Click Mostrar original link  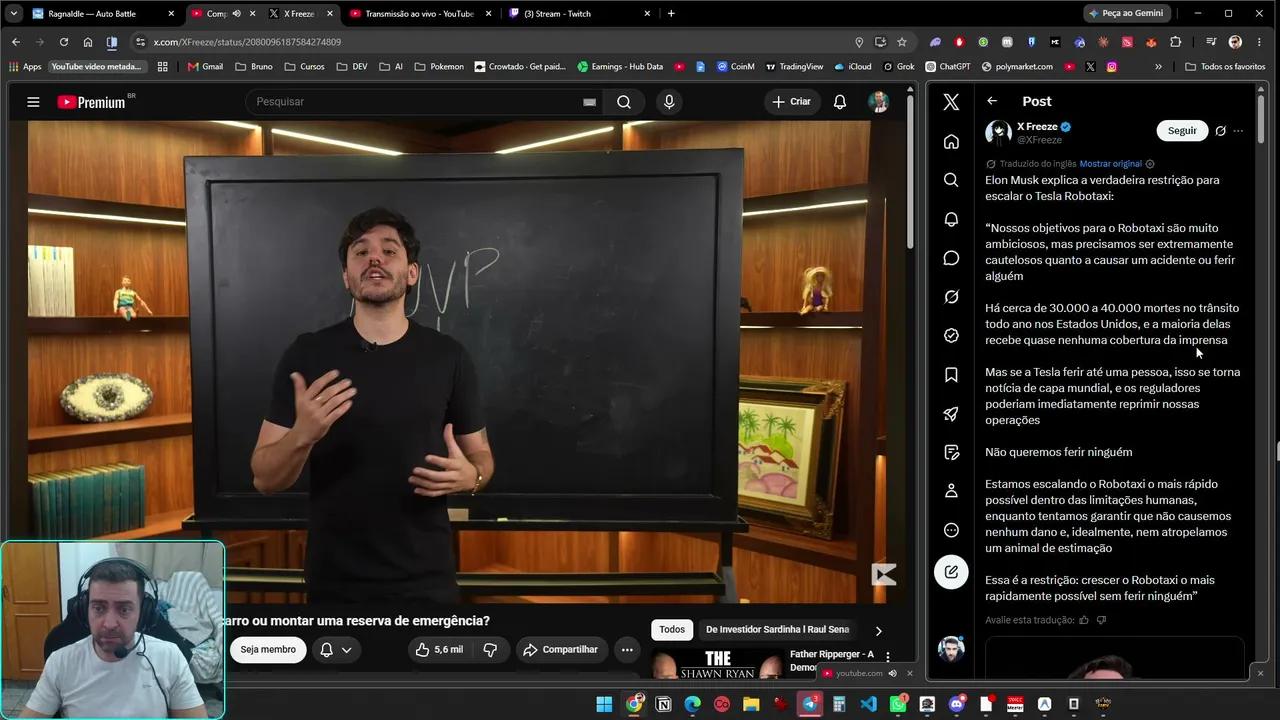[x=1110, y=164]
